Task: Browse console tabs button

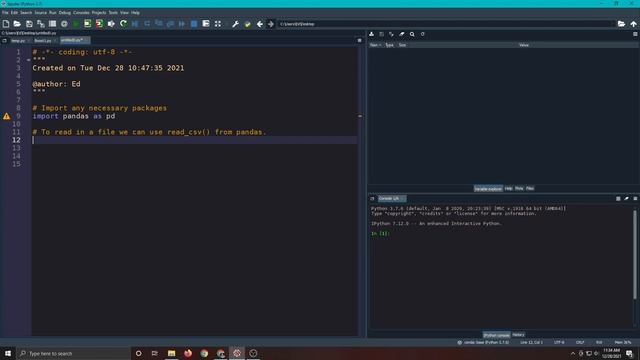Action: coord(372,198)
